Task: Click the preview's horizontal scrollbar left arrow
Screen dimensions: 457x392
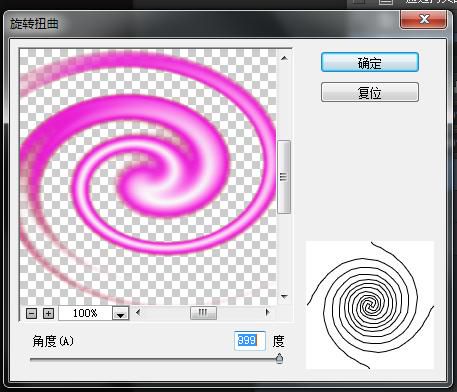Action: [138, 313]
